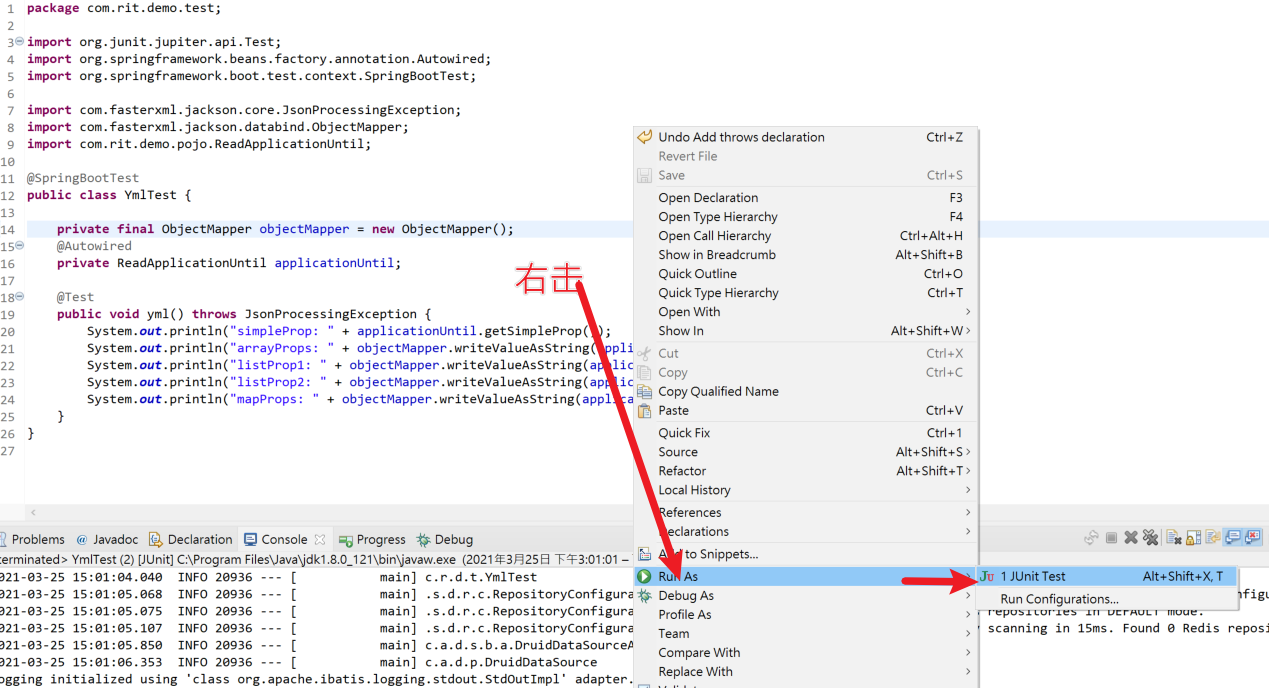Expand the Profile As submenu arrow

pyautogui.click(x=968, y=614)
